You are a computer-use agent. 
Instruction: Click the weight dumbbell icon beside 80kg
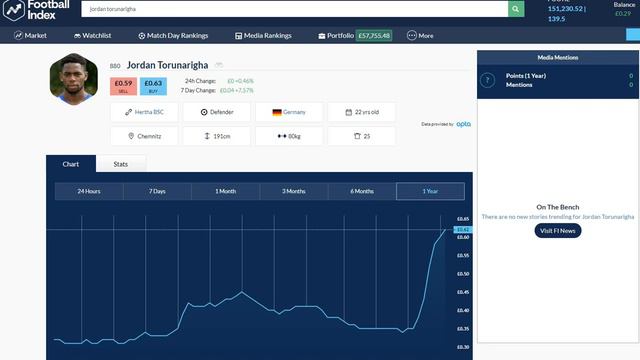tap(282, 136)
